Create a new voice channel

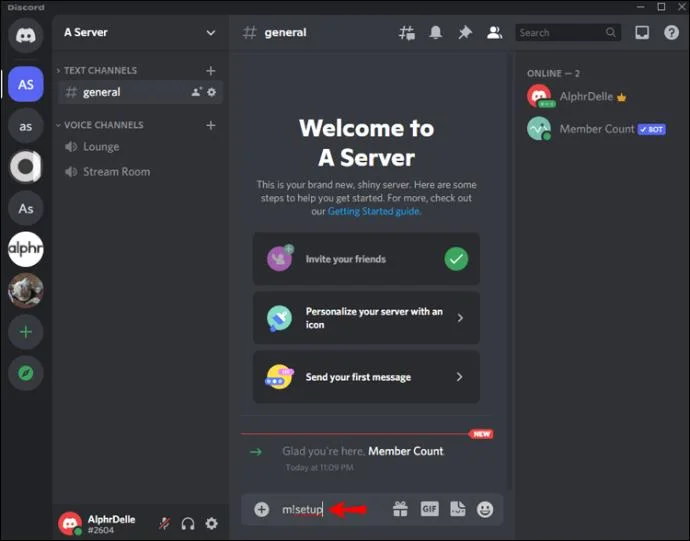tap(211, 125)
